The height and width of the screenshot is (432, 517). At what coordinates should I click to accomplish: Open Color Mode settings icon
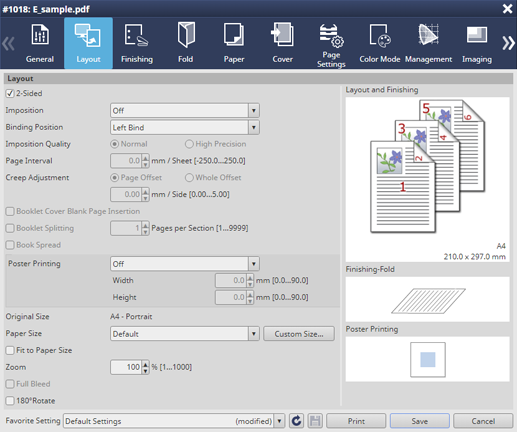[x=380, y=35]
